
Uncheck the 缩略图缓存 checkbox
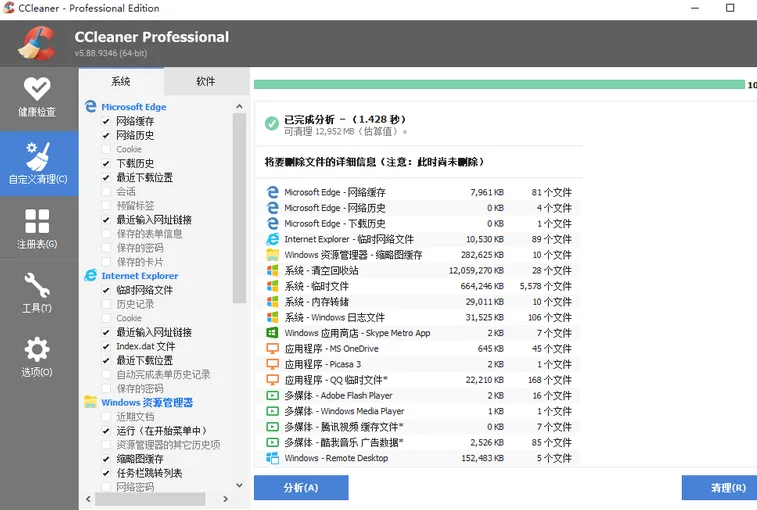[x=106, y=459]
